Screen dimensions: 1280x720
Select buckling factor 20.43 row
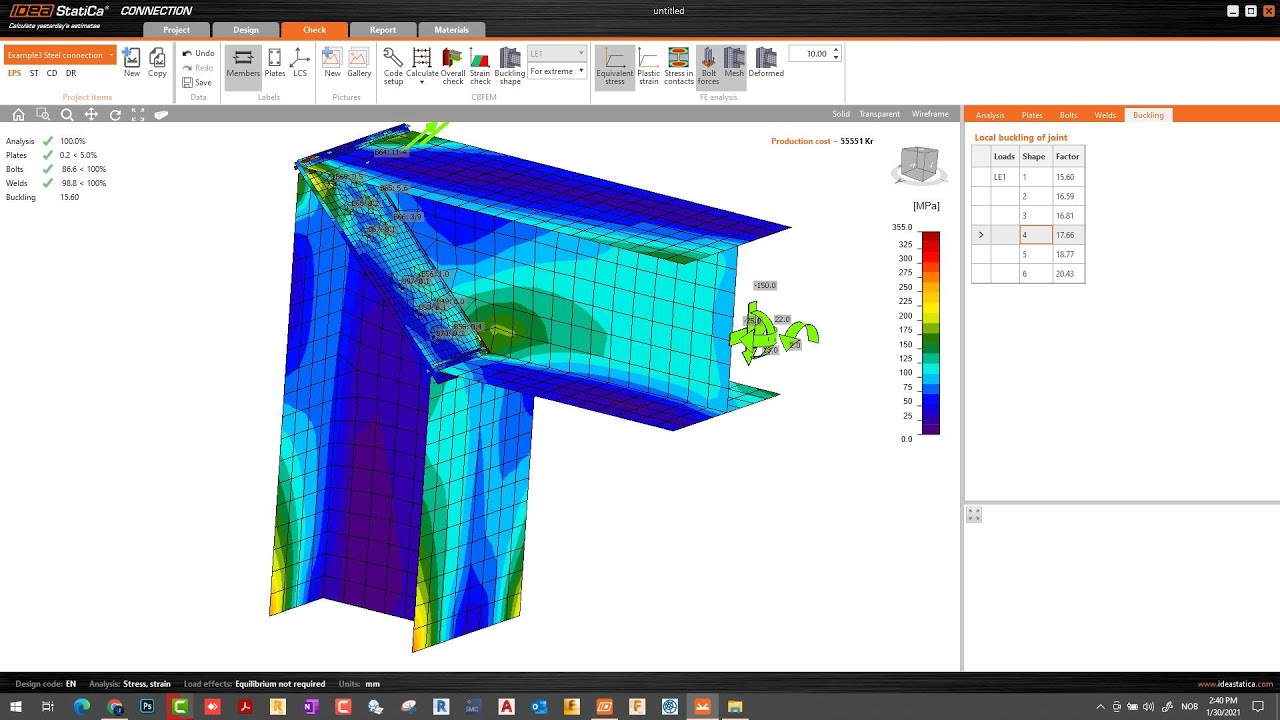[1028, 274]
